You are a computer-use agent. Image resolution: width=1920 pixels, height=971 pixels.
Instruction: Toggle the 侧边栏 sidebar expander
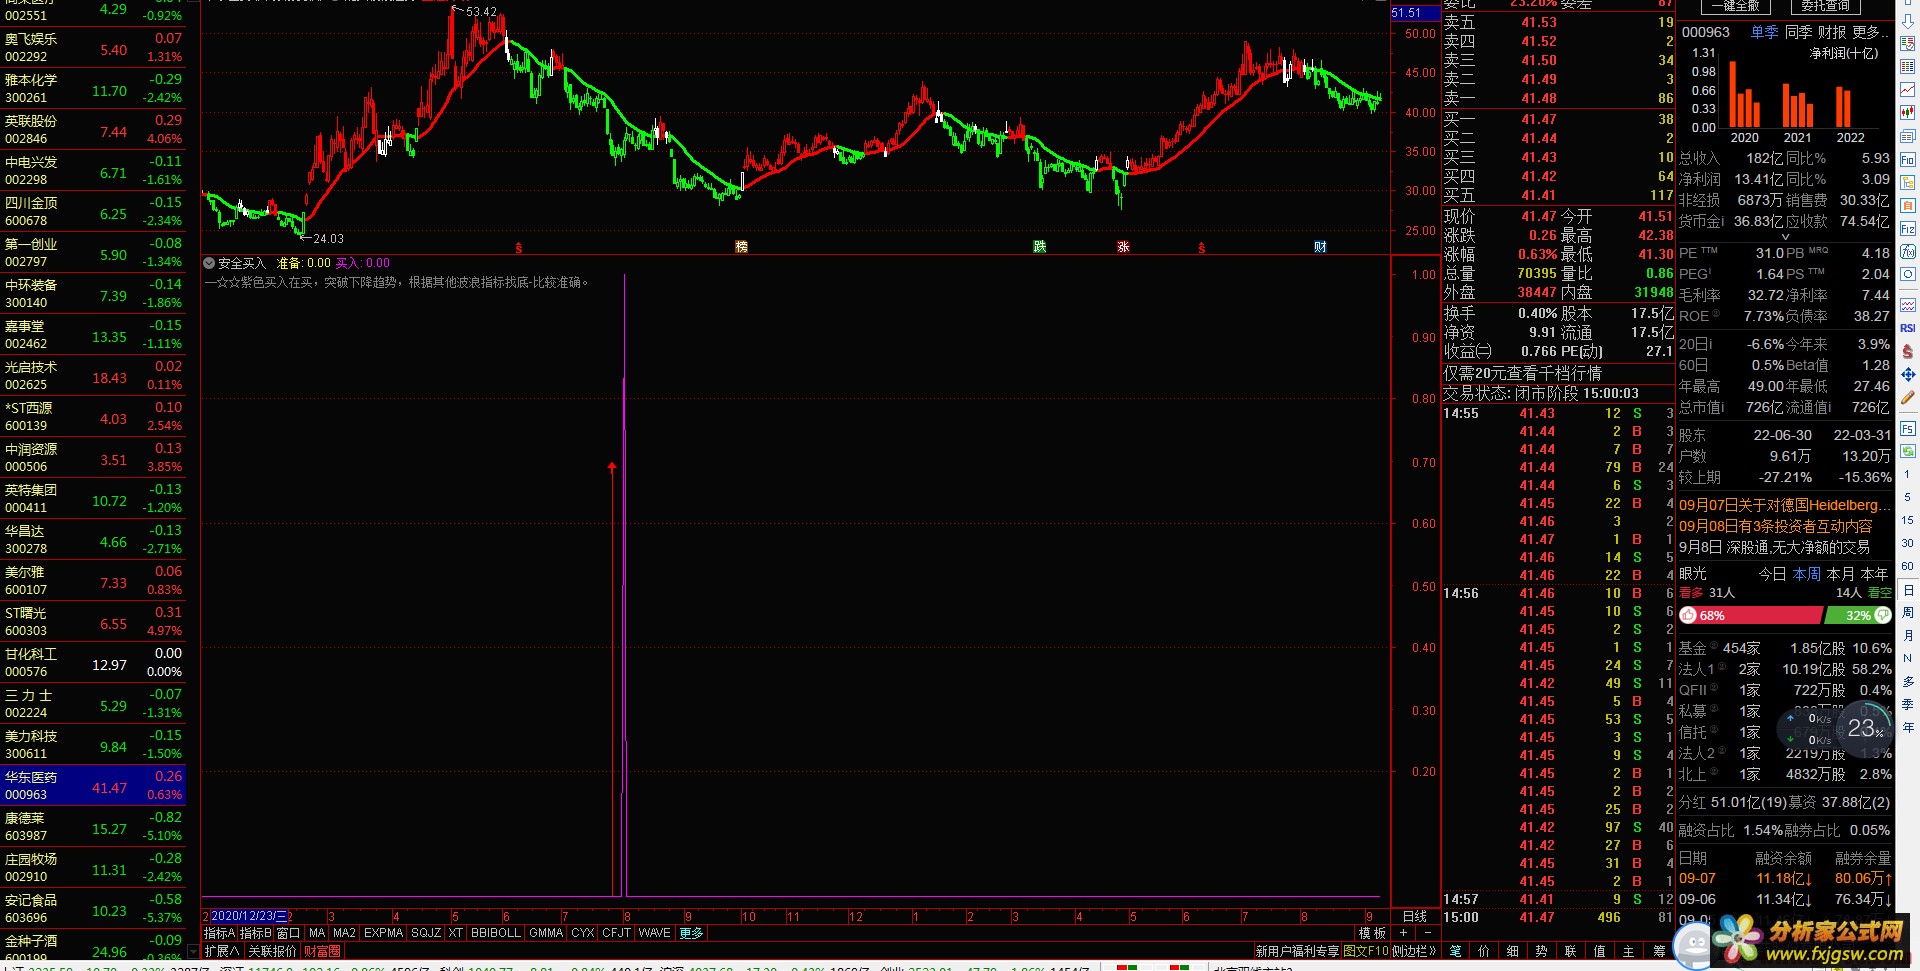point(1414,951)
